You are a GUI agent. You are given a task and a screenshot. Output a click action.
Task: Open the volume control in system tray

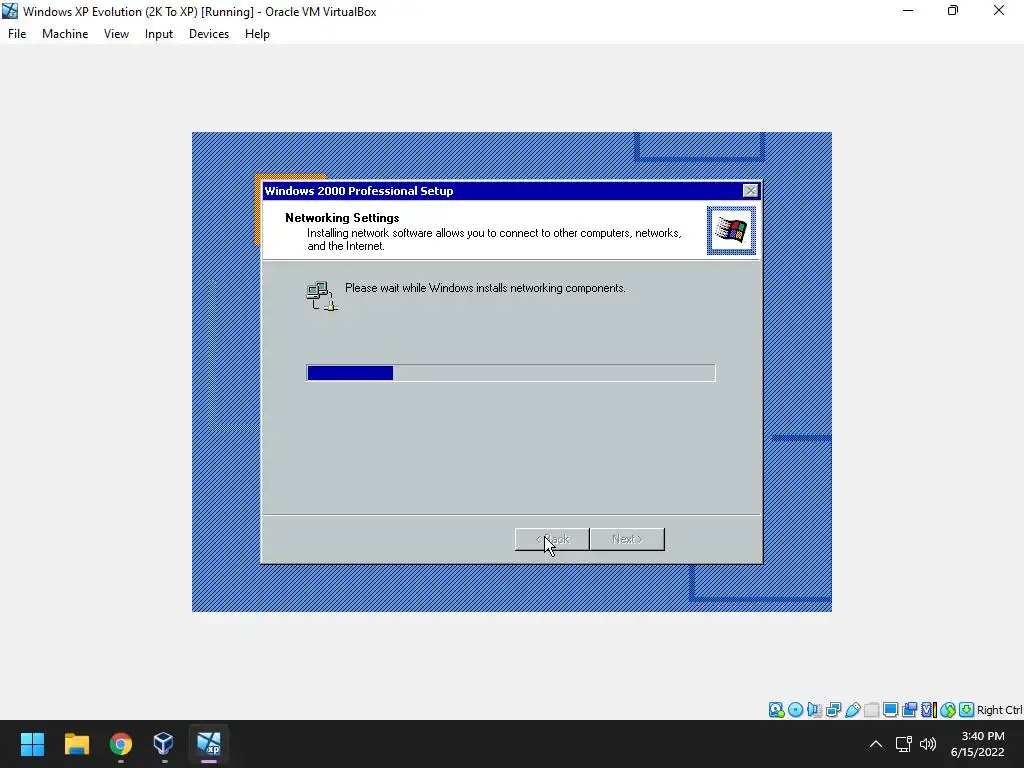pyautogui.click(x=928, y=744)
